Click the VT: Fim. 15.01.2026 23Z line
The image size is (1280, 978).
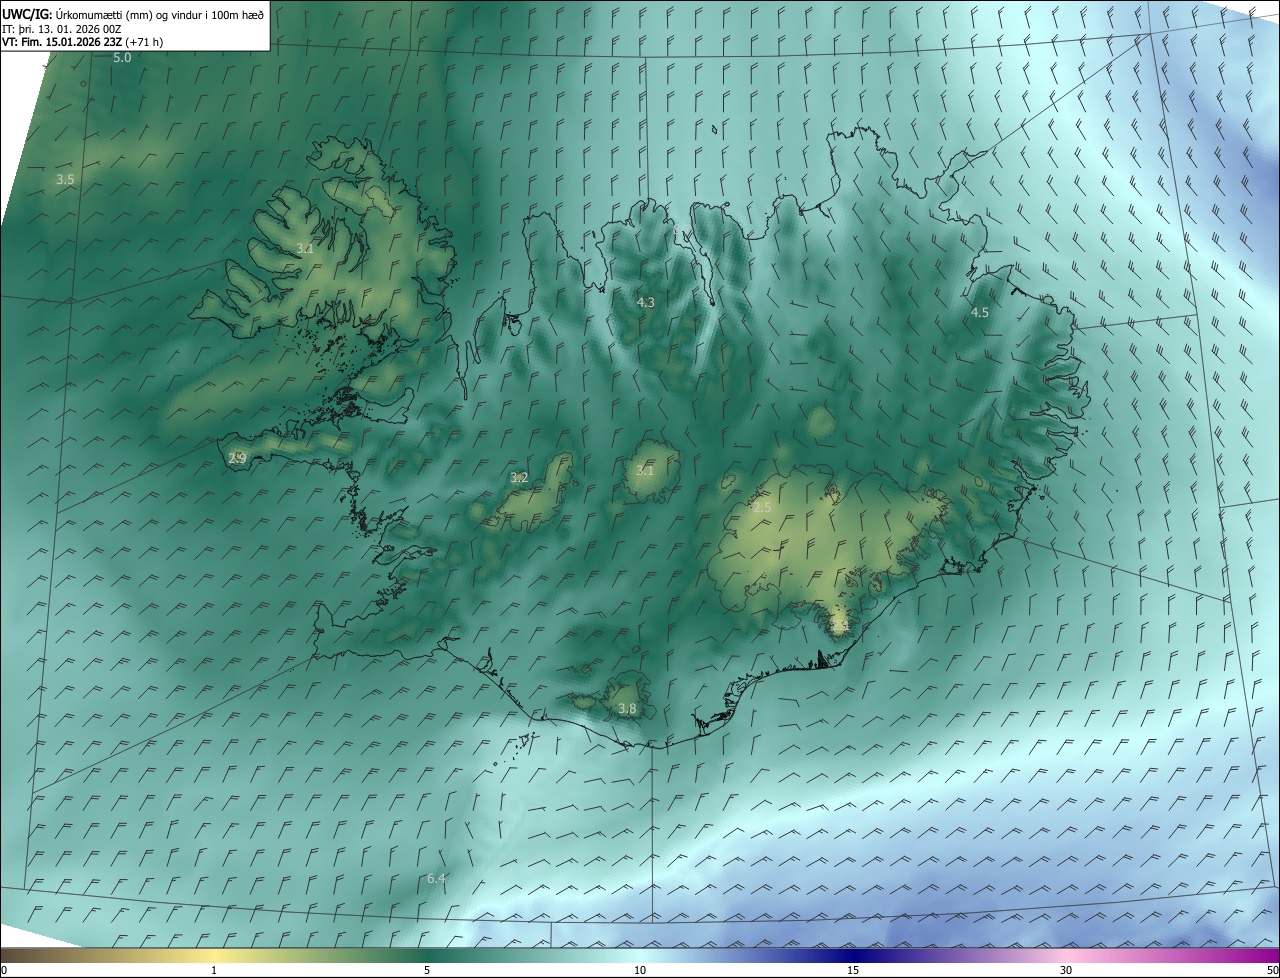tap(83, 42)
